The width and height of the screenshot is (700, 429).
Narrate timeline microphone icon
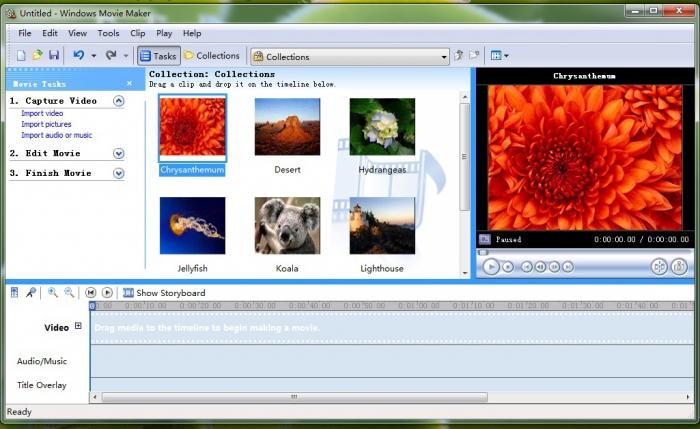[x=31, y=293]
